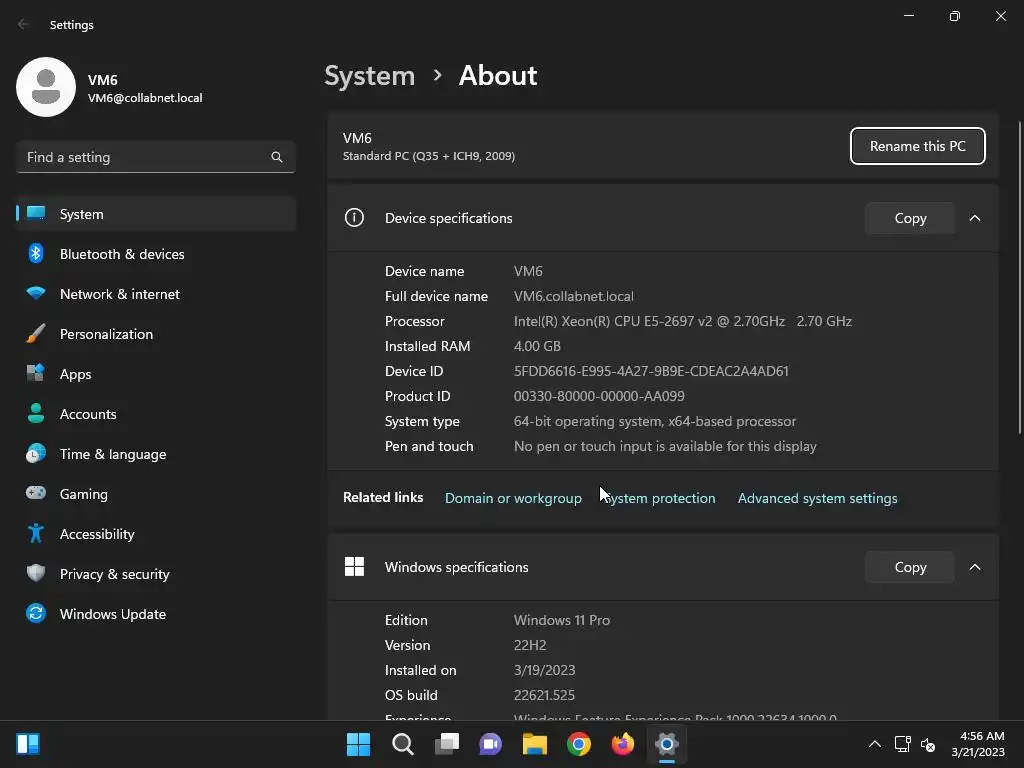Open Task View from the taskbar

(x=447, y=744)
